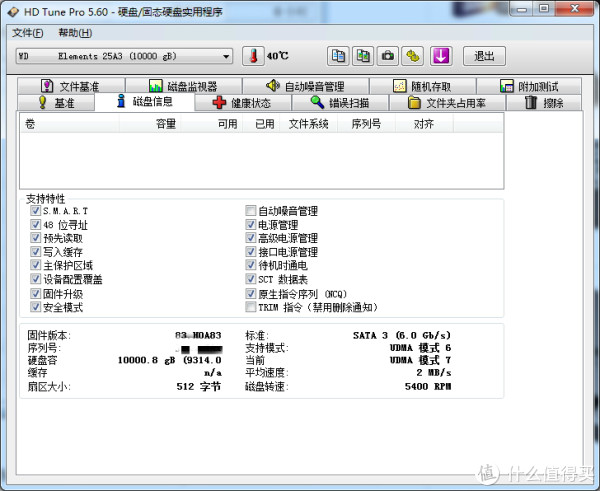Viewport: 600px width, 491px height.
Task: Toggle the 写入缓存 checkbox
Action: click(36, 251)
